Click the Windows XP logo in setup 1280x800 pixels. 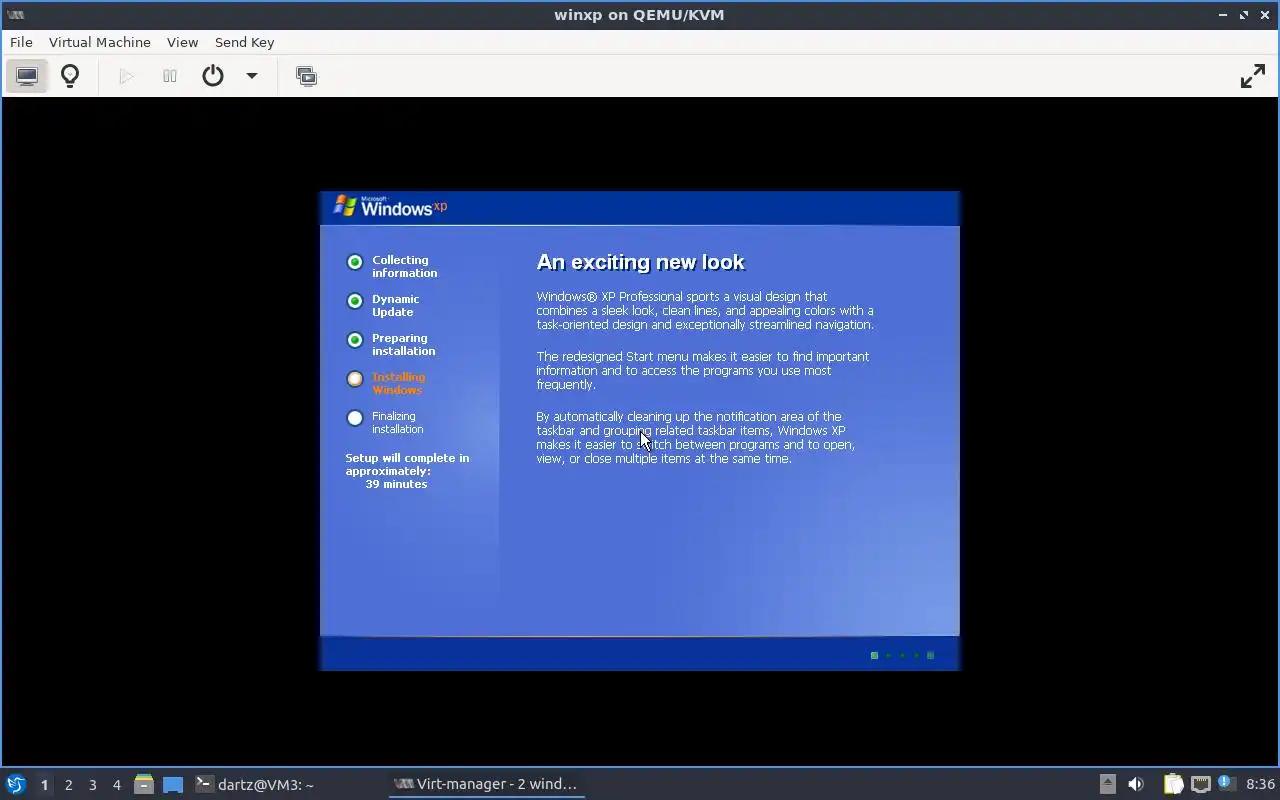click(390, 206)
